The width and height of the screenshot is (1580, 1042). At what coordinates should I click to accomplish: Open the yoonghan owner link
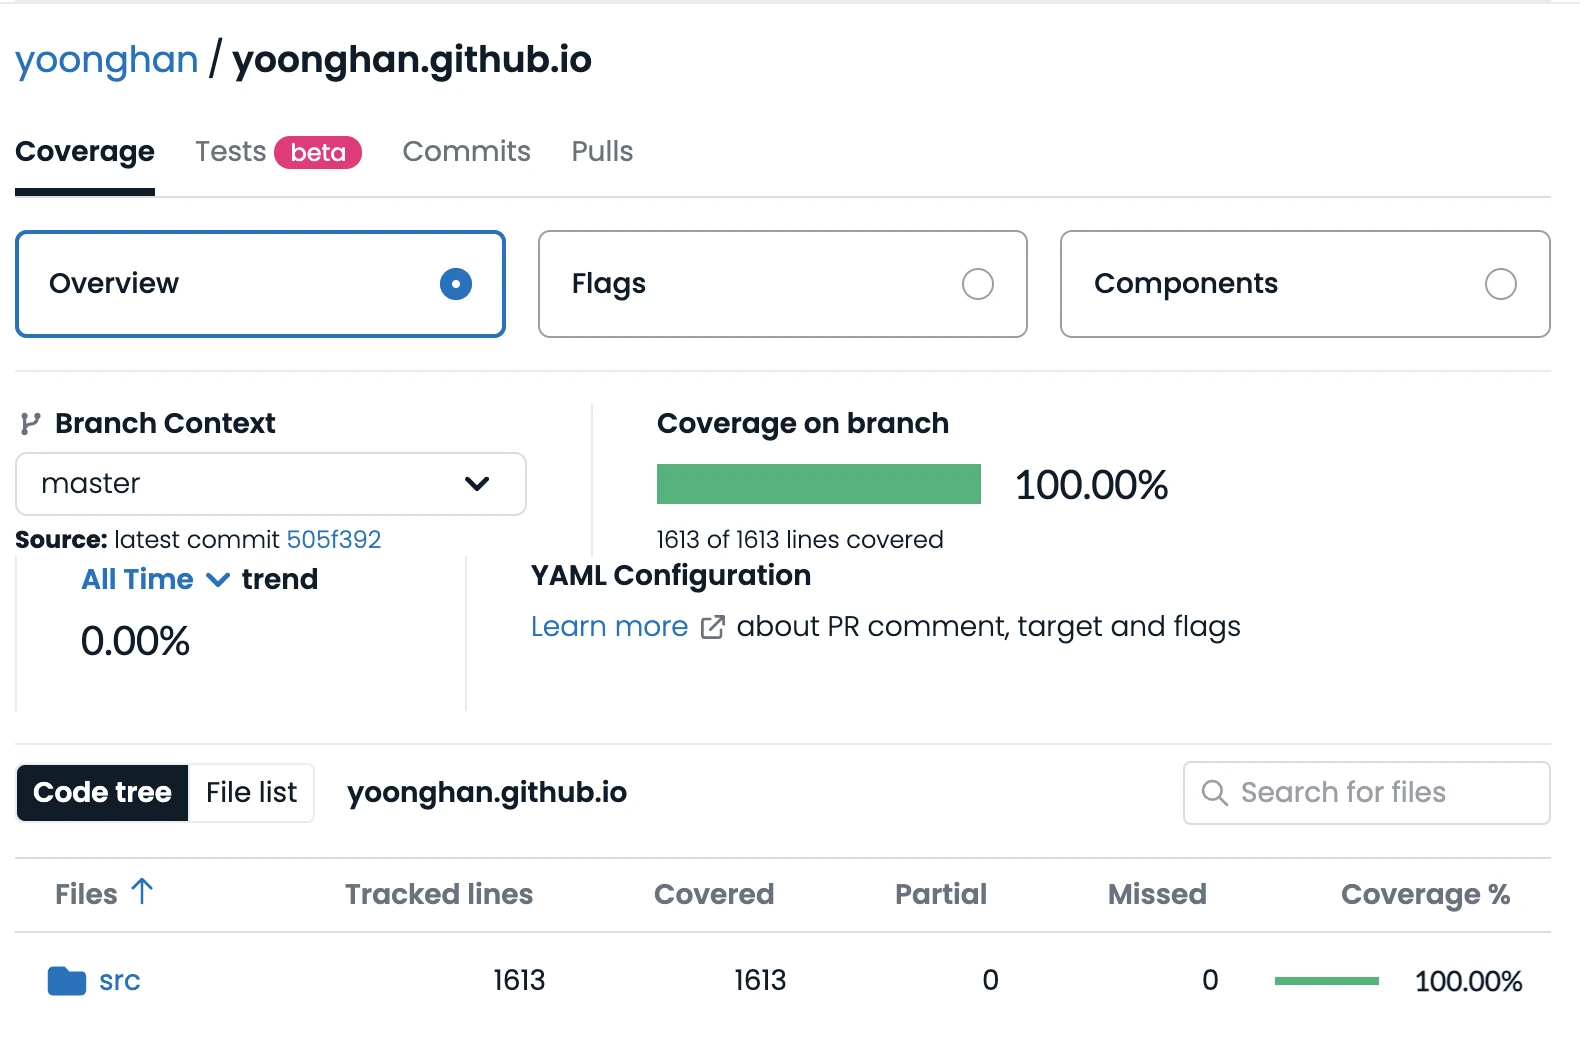(x=107, y=60)
